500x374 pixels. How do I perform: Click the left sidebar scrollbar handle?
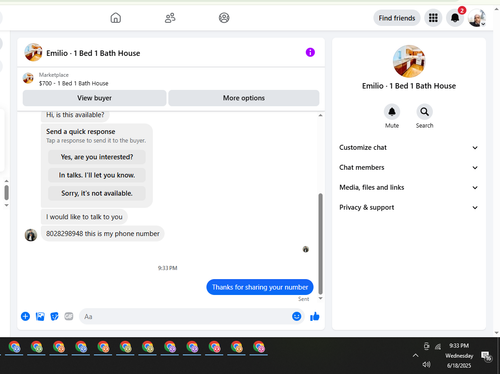click(x=6, y=192)
